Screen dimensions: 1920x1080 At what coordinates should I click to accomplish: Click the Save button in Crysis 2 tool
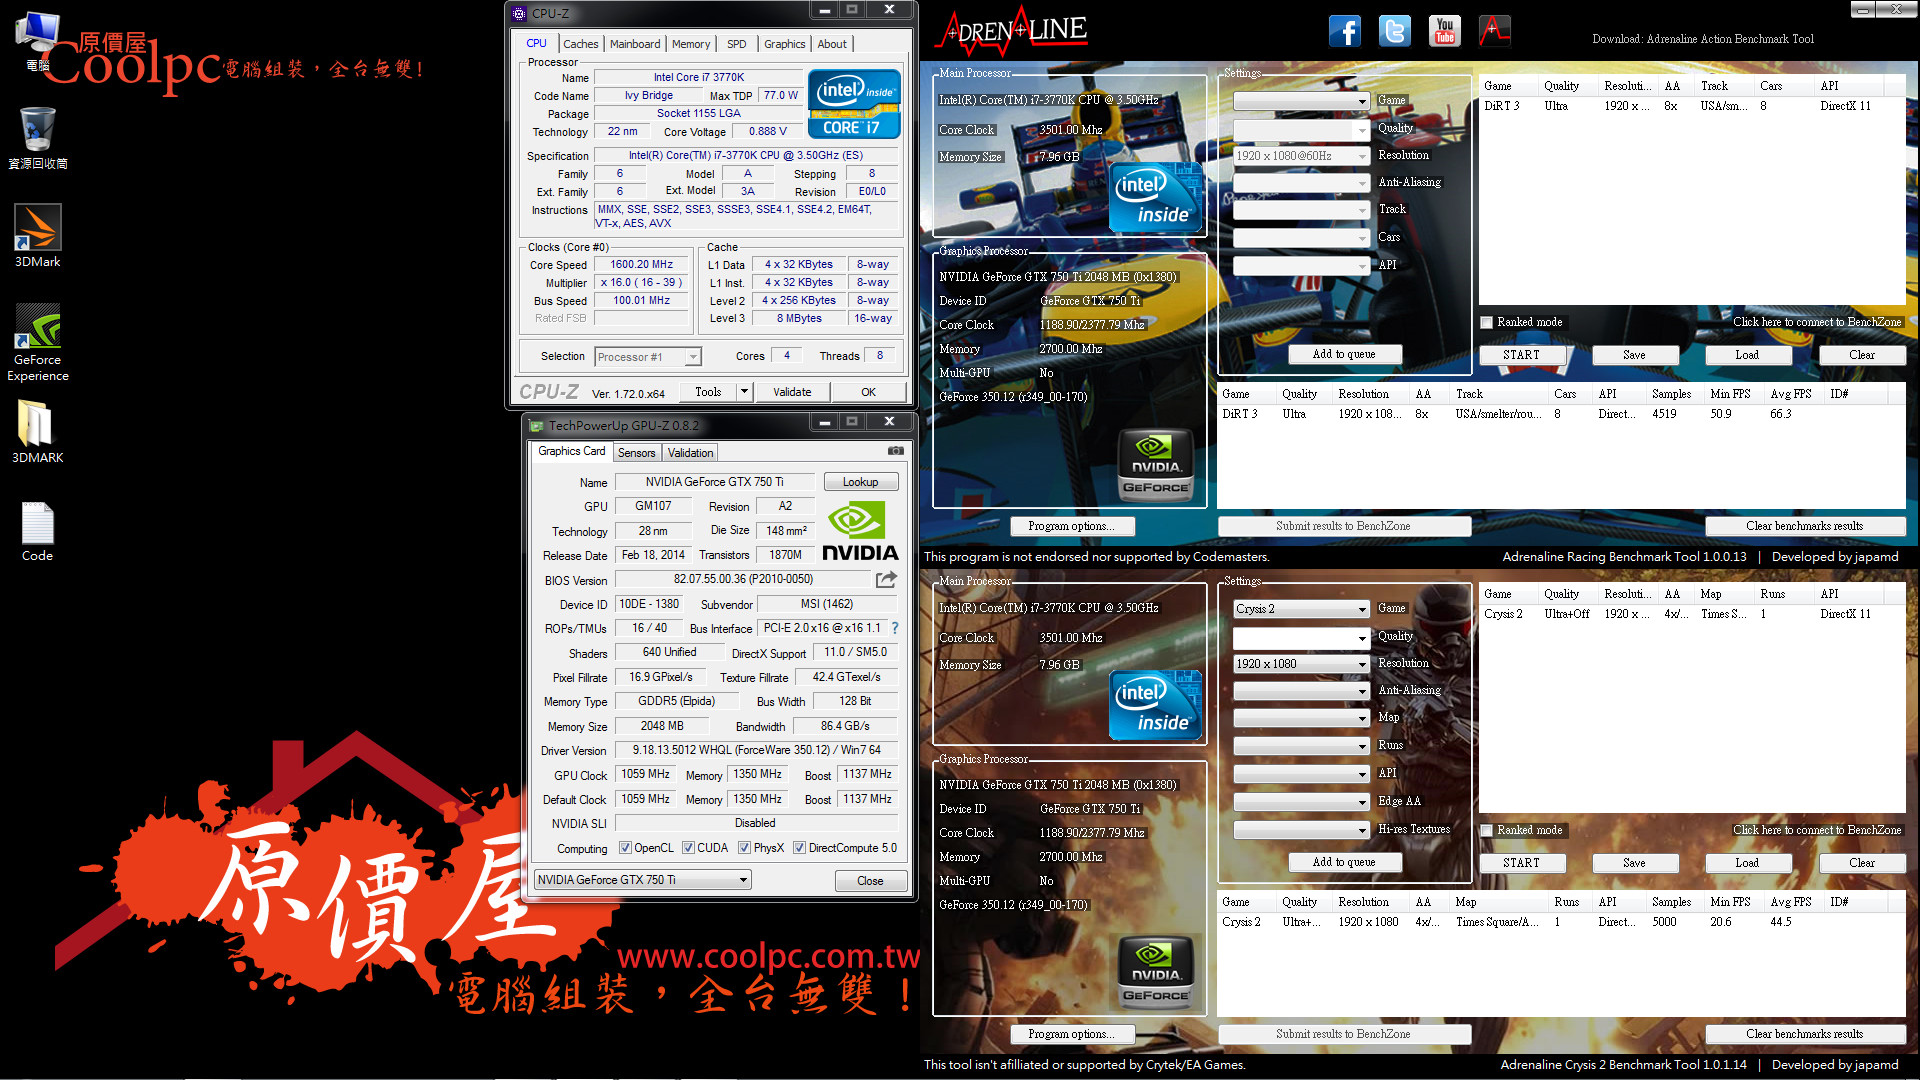coord(1634,863)
